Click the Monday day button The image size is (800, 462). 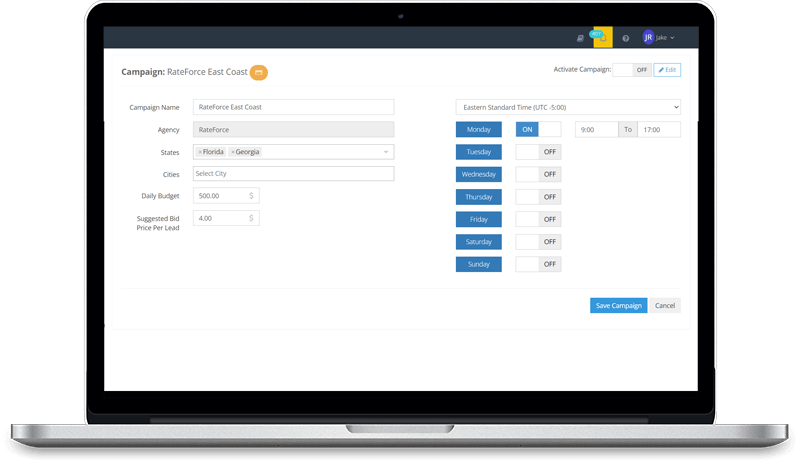479,130
